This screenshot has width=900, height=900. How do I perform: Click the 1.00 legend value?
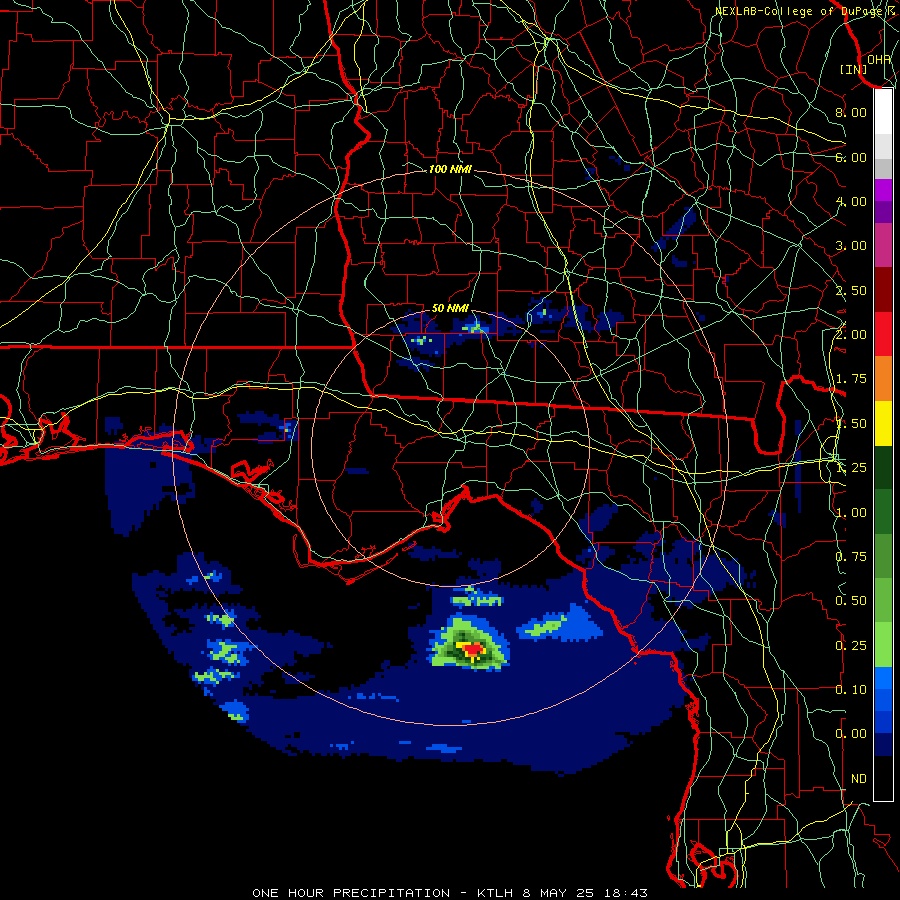[851, 513]
